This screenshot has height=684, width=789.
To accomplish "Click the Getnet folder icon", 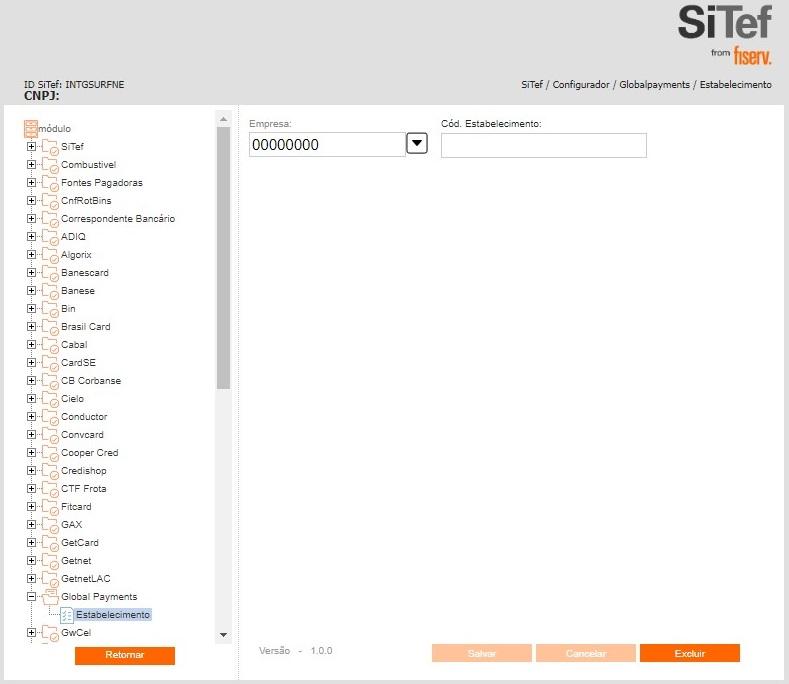I will [x=50, y=561].
